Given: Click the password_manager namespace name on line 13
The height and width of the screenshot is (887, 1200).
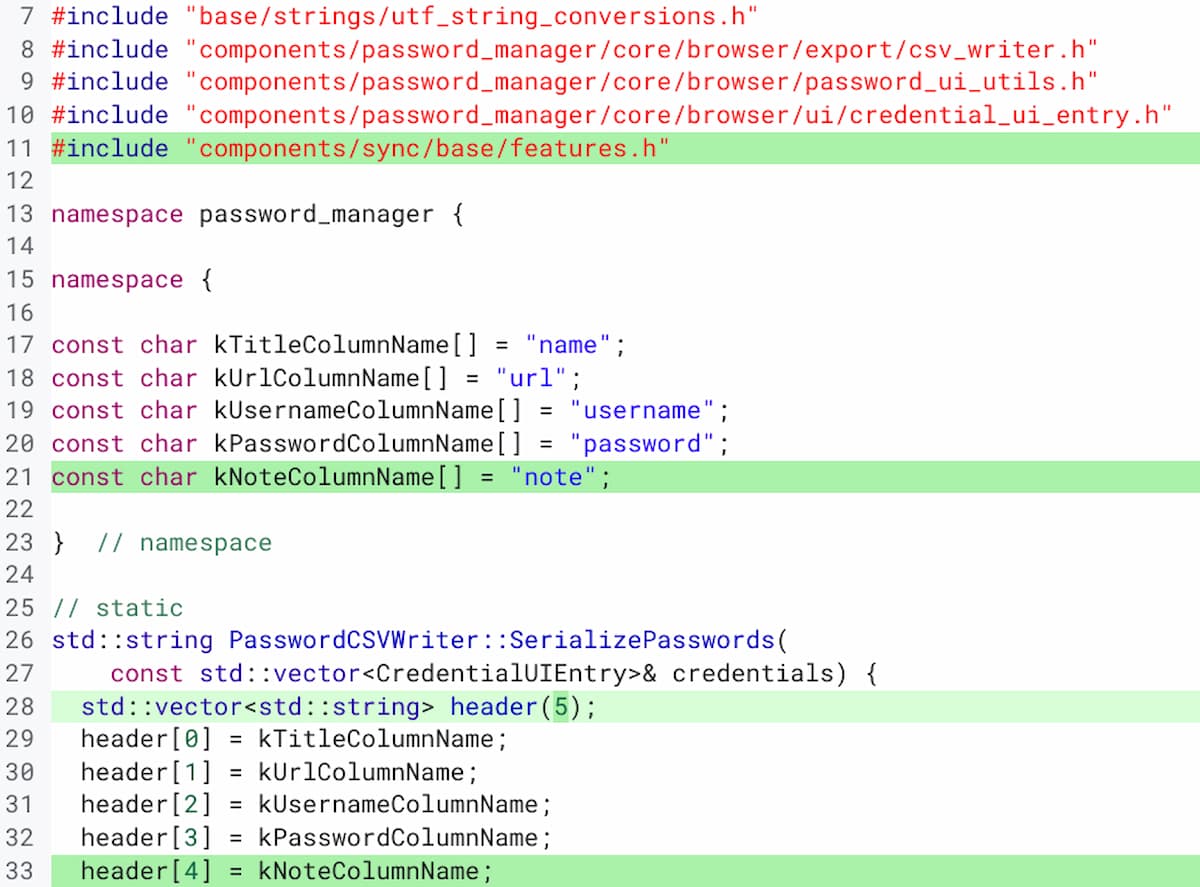Looking at the screenshot, I should click(317, 214).
